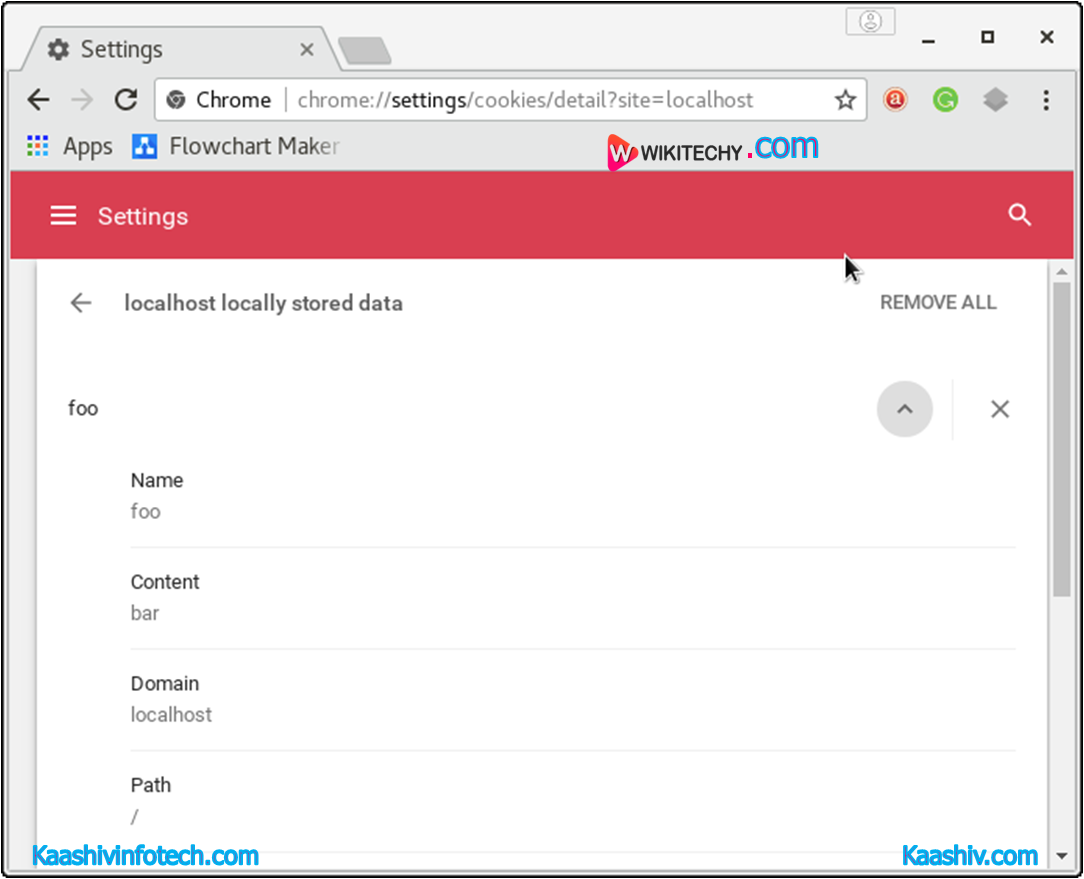1084x879 pixels.
Task: Click the scroll down arrow on scrollbar
Action: point(1061,856)
